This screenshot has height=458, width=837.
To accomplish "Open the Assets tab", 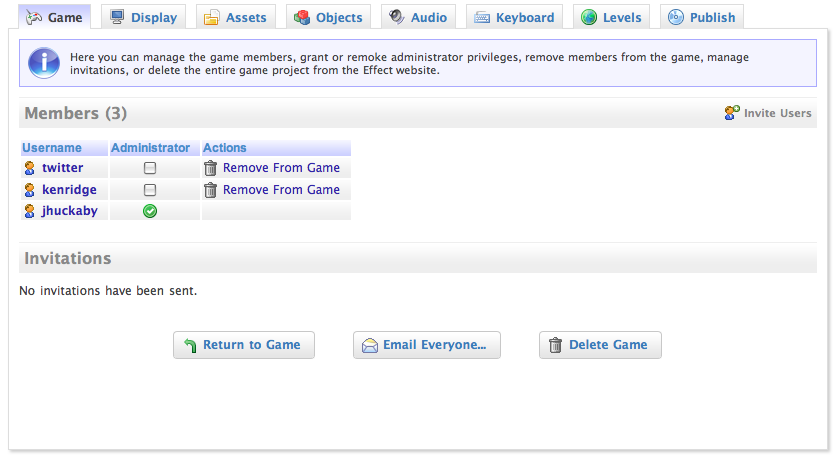I will tap(235, 17).
